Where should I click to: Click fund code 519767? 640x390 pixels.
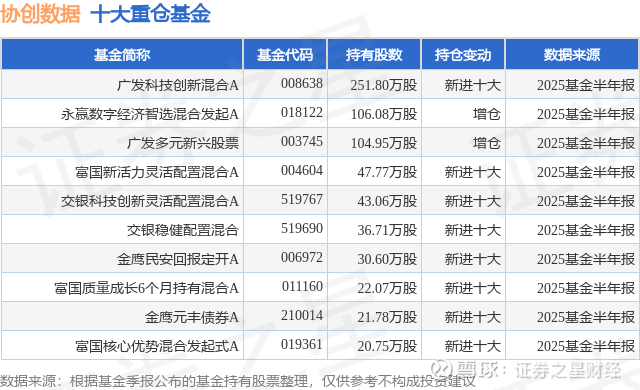[302, 199]
